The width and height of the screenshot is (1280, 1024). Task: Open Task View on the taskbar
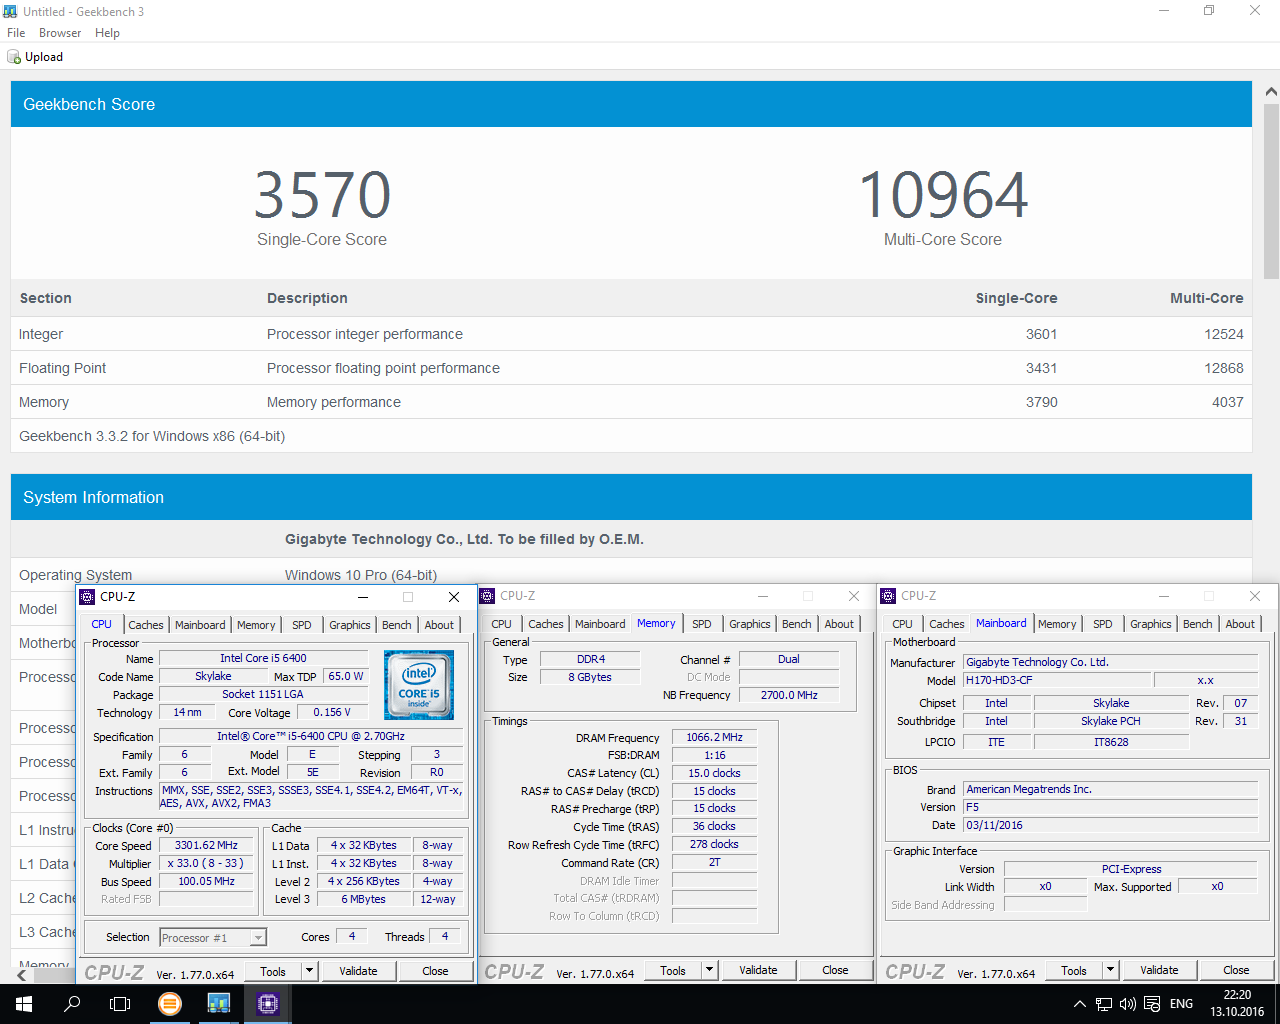click(x=120, y=1004)
